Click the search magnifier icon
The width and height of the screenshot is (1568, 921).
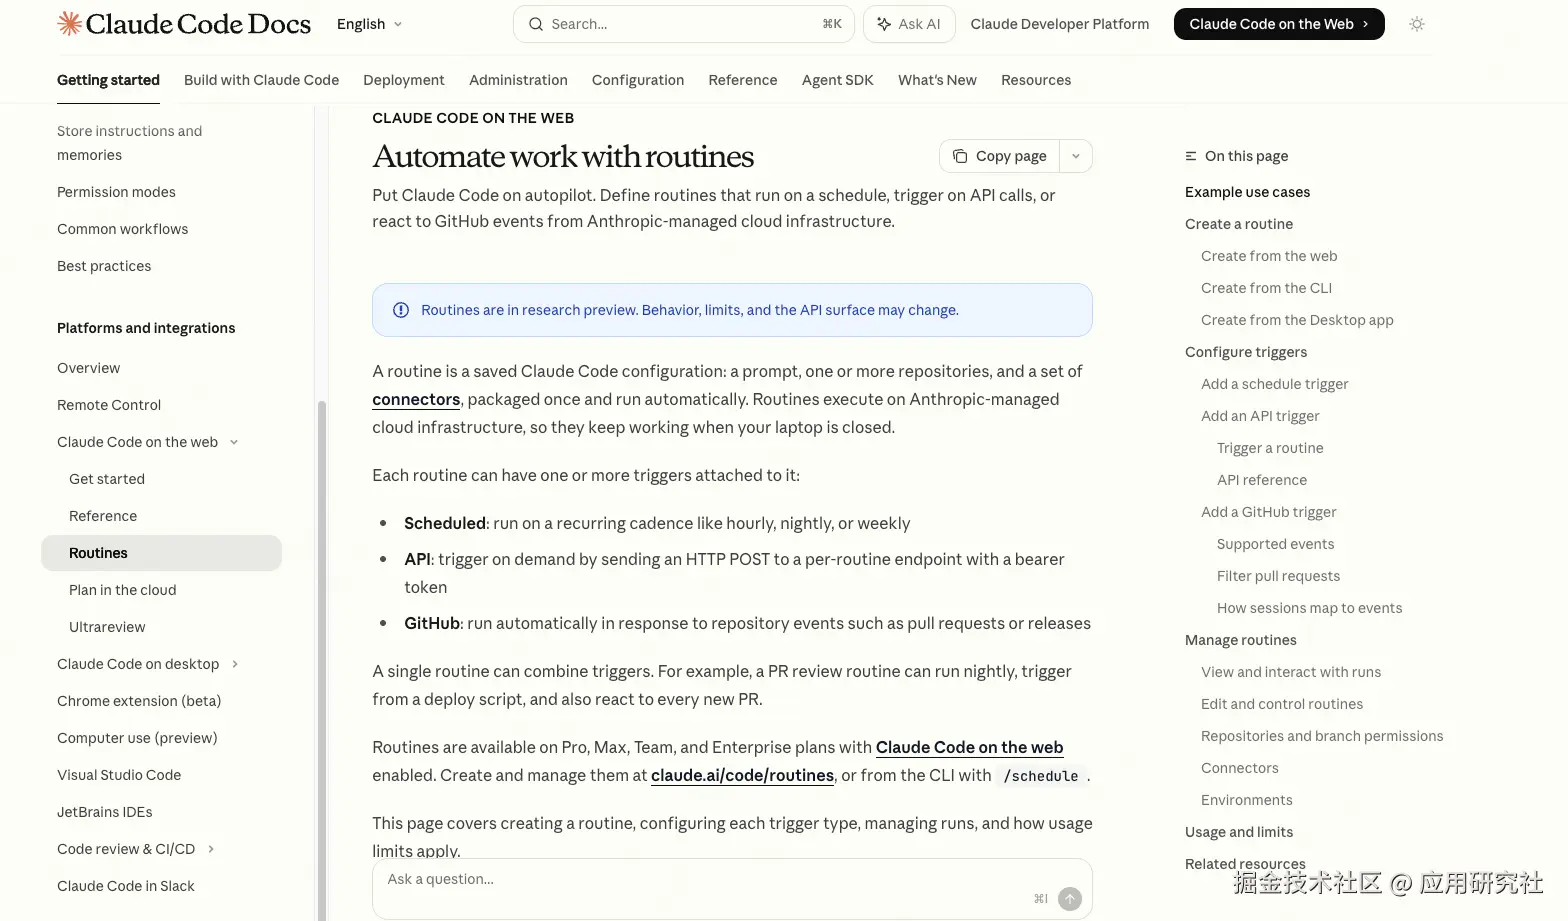[x=536, y=24]
